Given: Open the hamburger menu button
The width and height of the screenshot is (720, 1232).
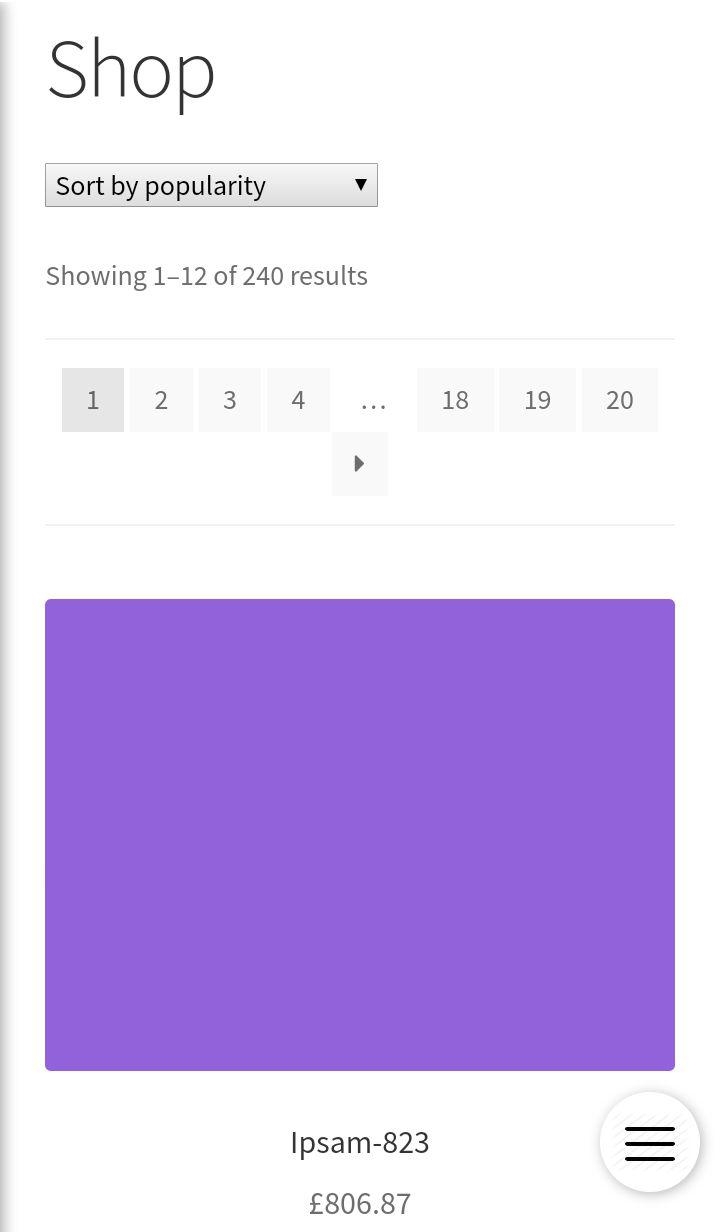Looking at the screenshot, I should click(650, 1142).
